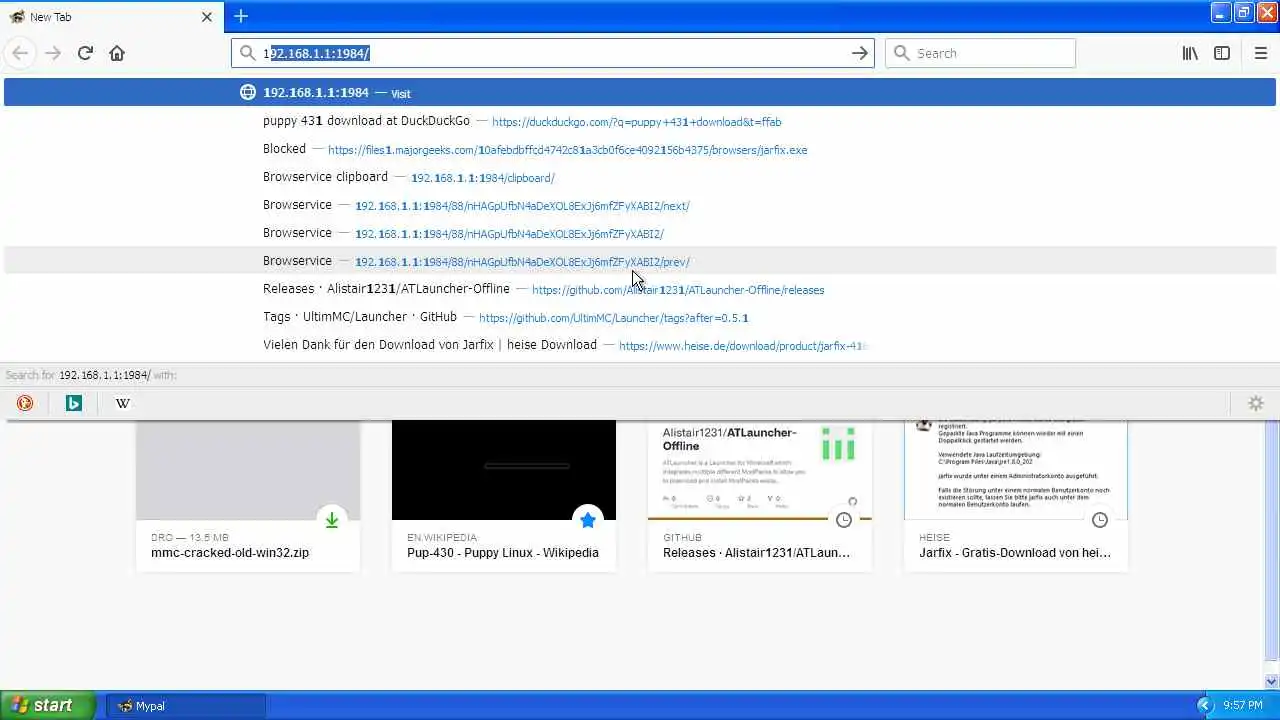This screenshot has height=720, width=1280.
Task: Choose the Browservice suggestion ending in XABI2/
Action: (640, 233)
